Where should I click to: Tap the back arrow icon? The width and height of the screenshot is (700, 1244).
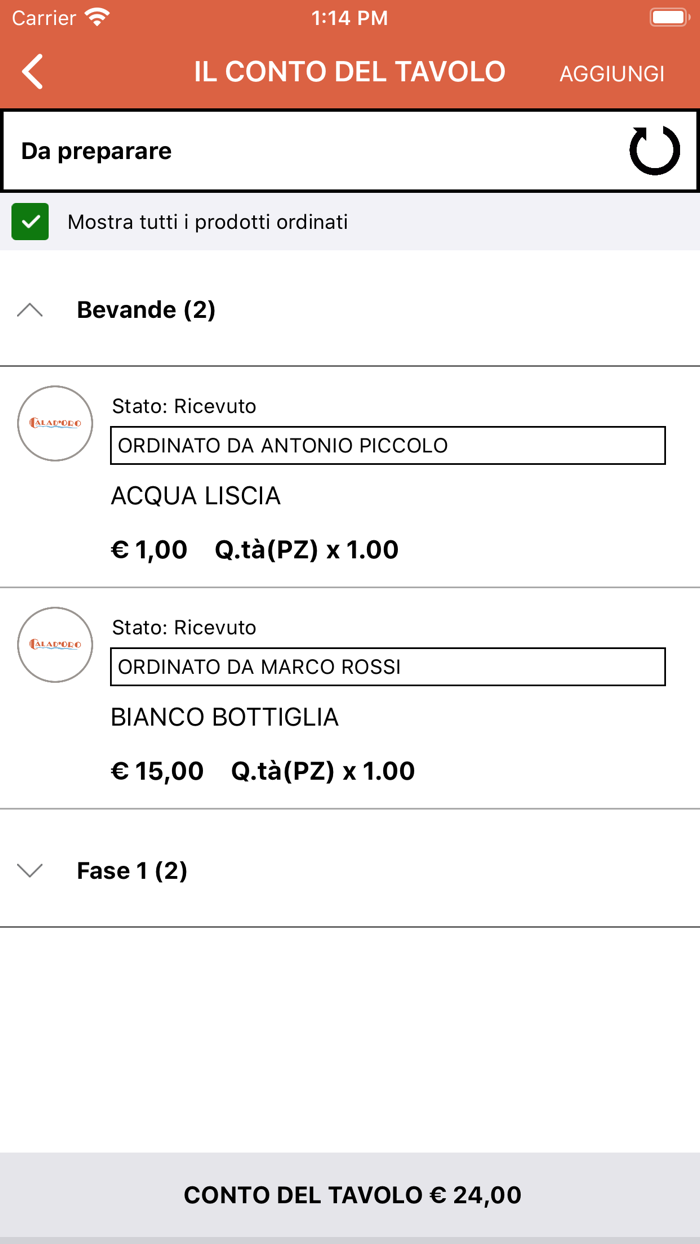33,72
